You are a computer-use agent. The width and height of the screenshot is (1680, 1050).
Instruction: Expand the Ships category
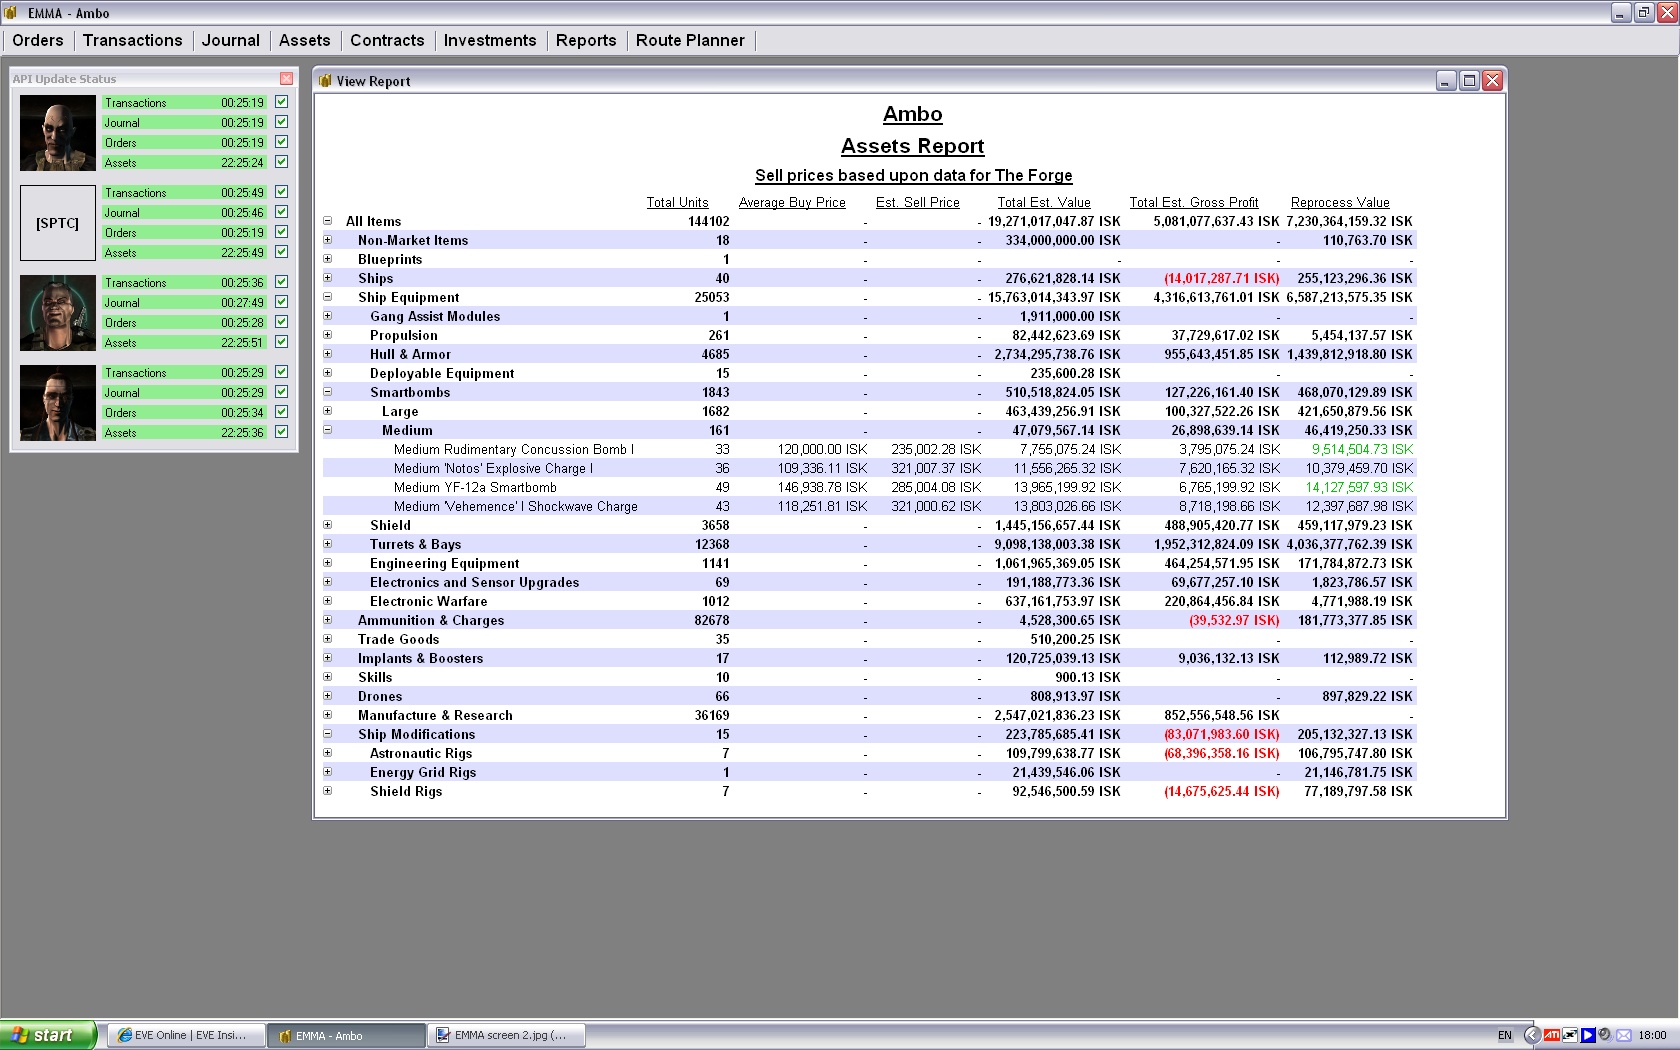[327, 278]
